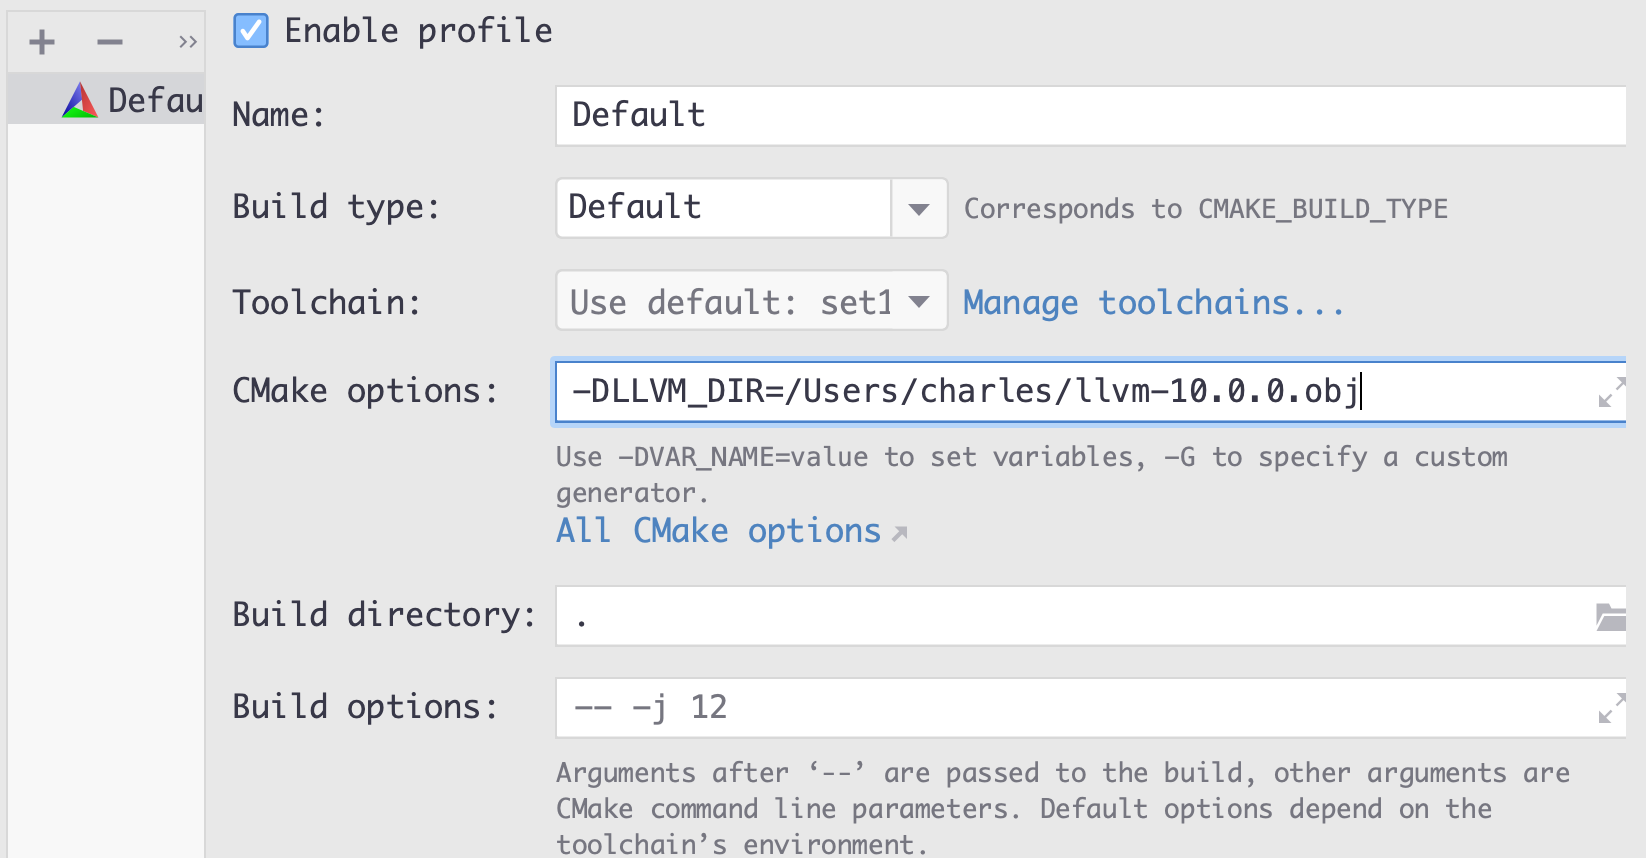Click the 'Corresponds to CMAKE_BUILD_TYPE' hint
Screen dimensions: 1646x858
tap(1206, 208)
